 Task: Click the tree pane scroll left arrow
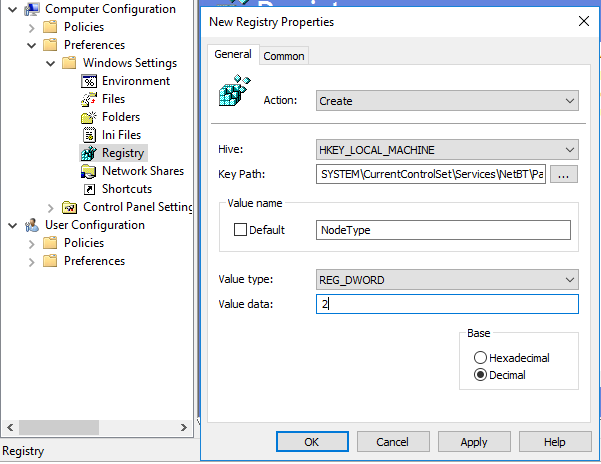tap(10, 428)
